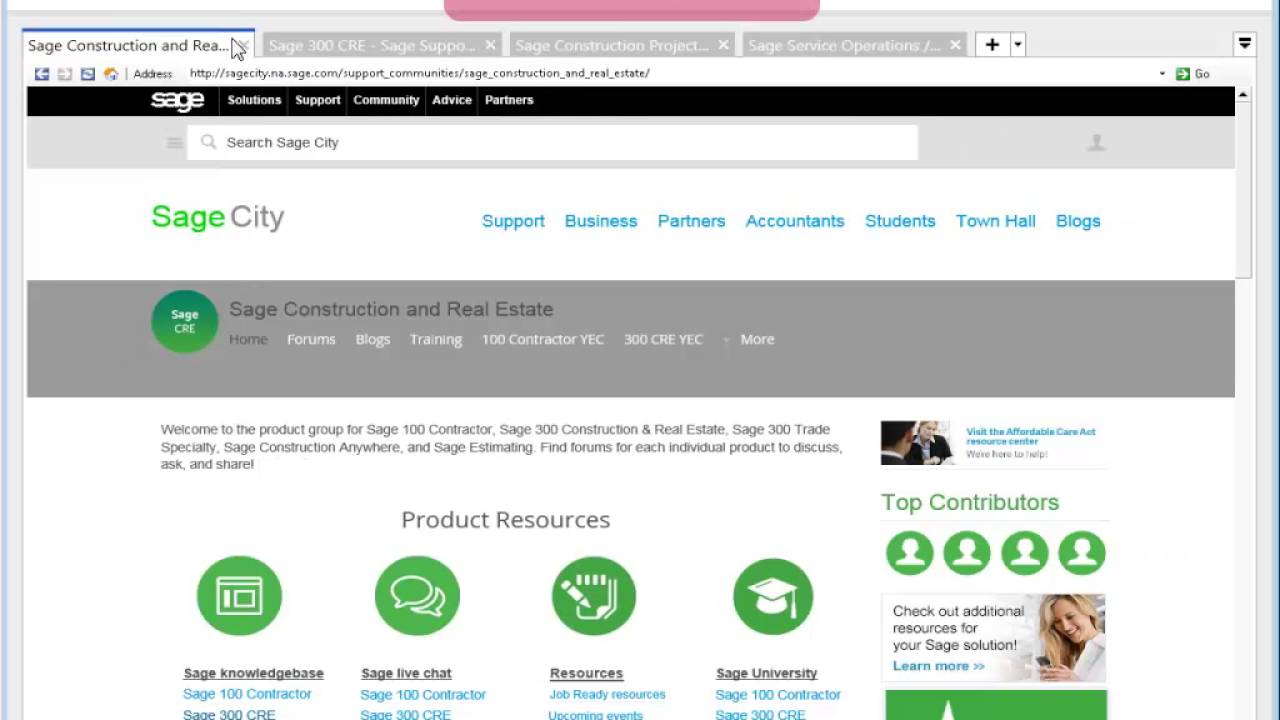Click the browser forward arrow icon

[65, 74]
